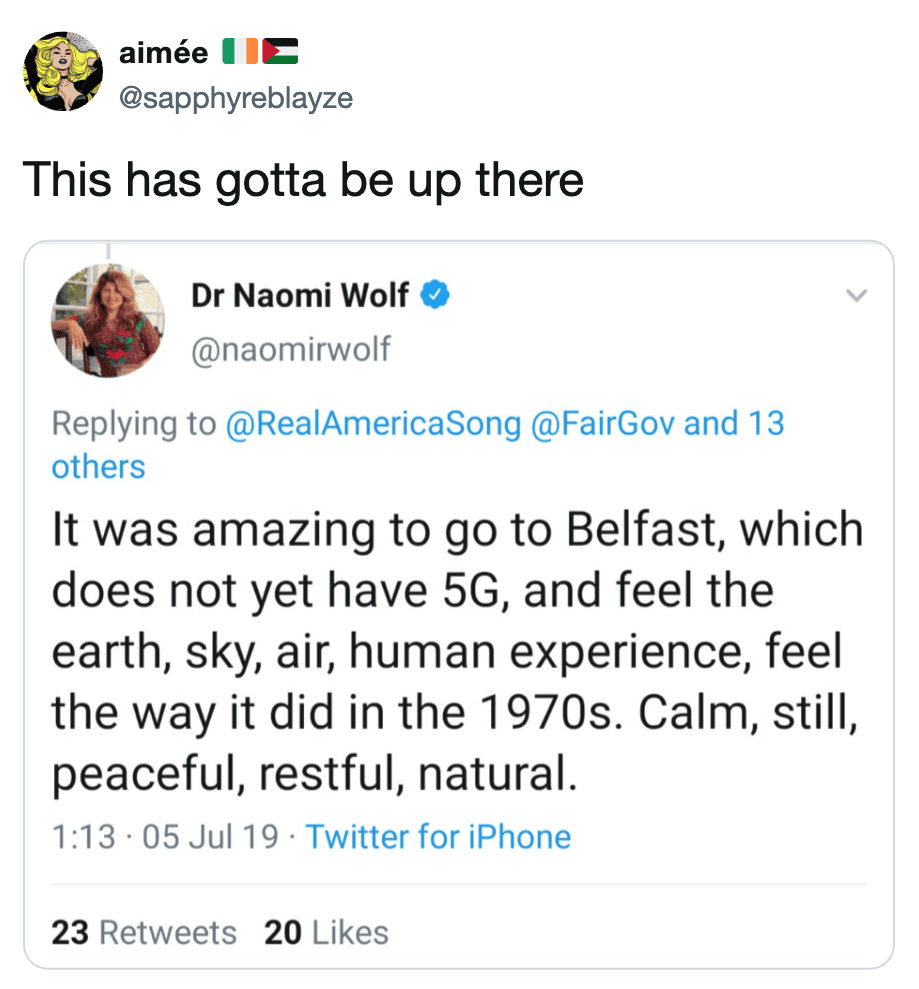Click the Irish flag emoji
The width and height of the screenshot is (919, 989).
coord(239,52)
